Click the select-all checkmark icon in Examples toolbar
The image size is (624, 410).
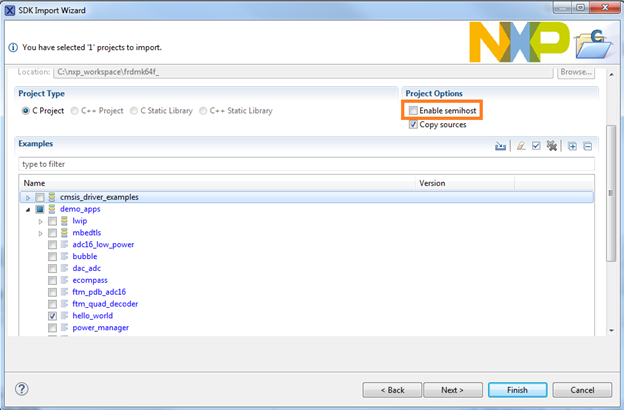536,146
